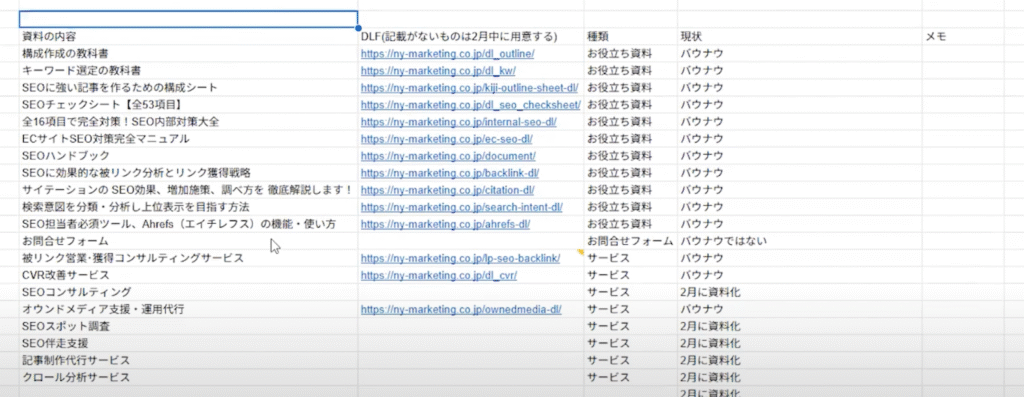Select the サイテーションの SEO効果 cell
1024x397 pixels.
point(189,190)
